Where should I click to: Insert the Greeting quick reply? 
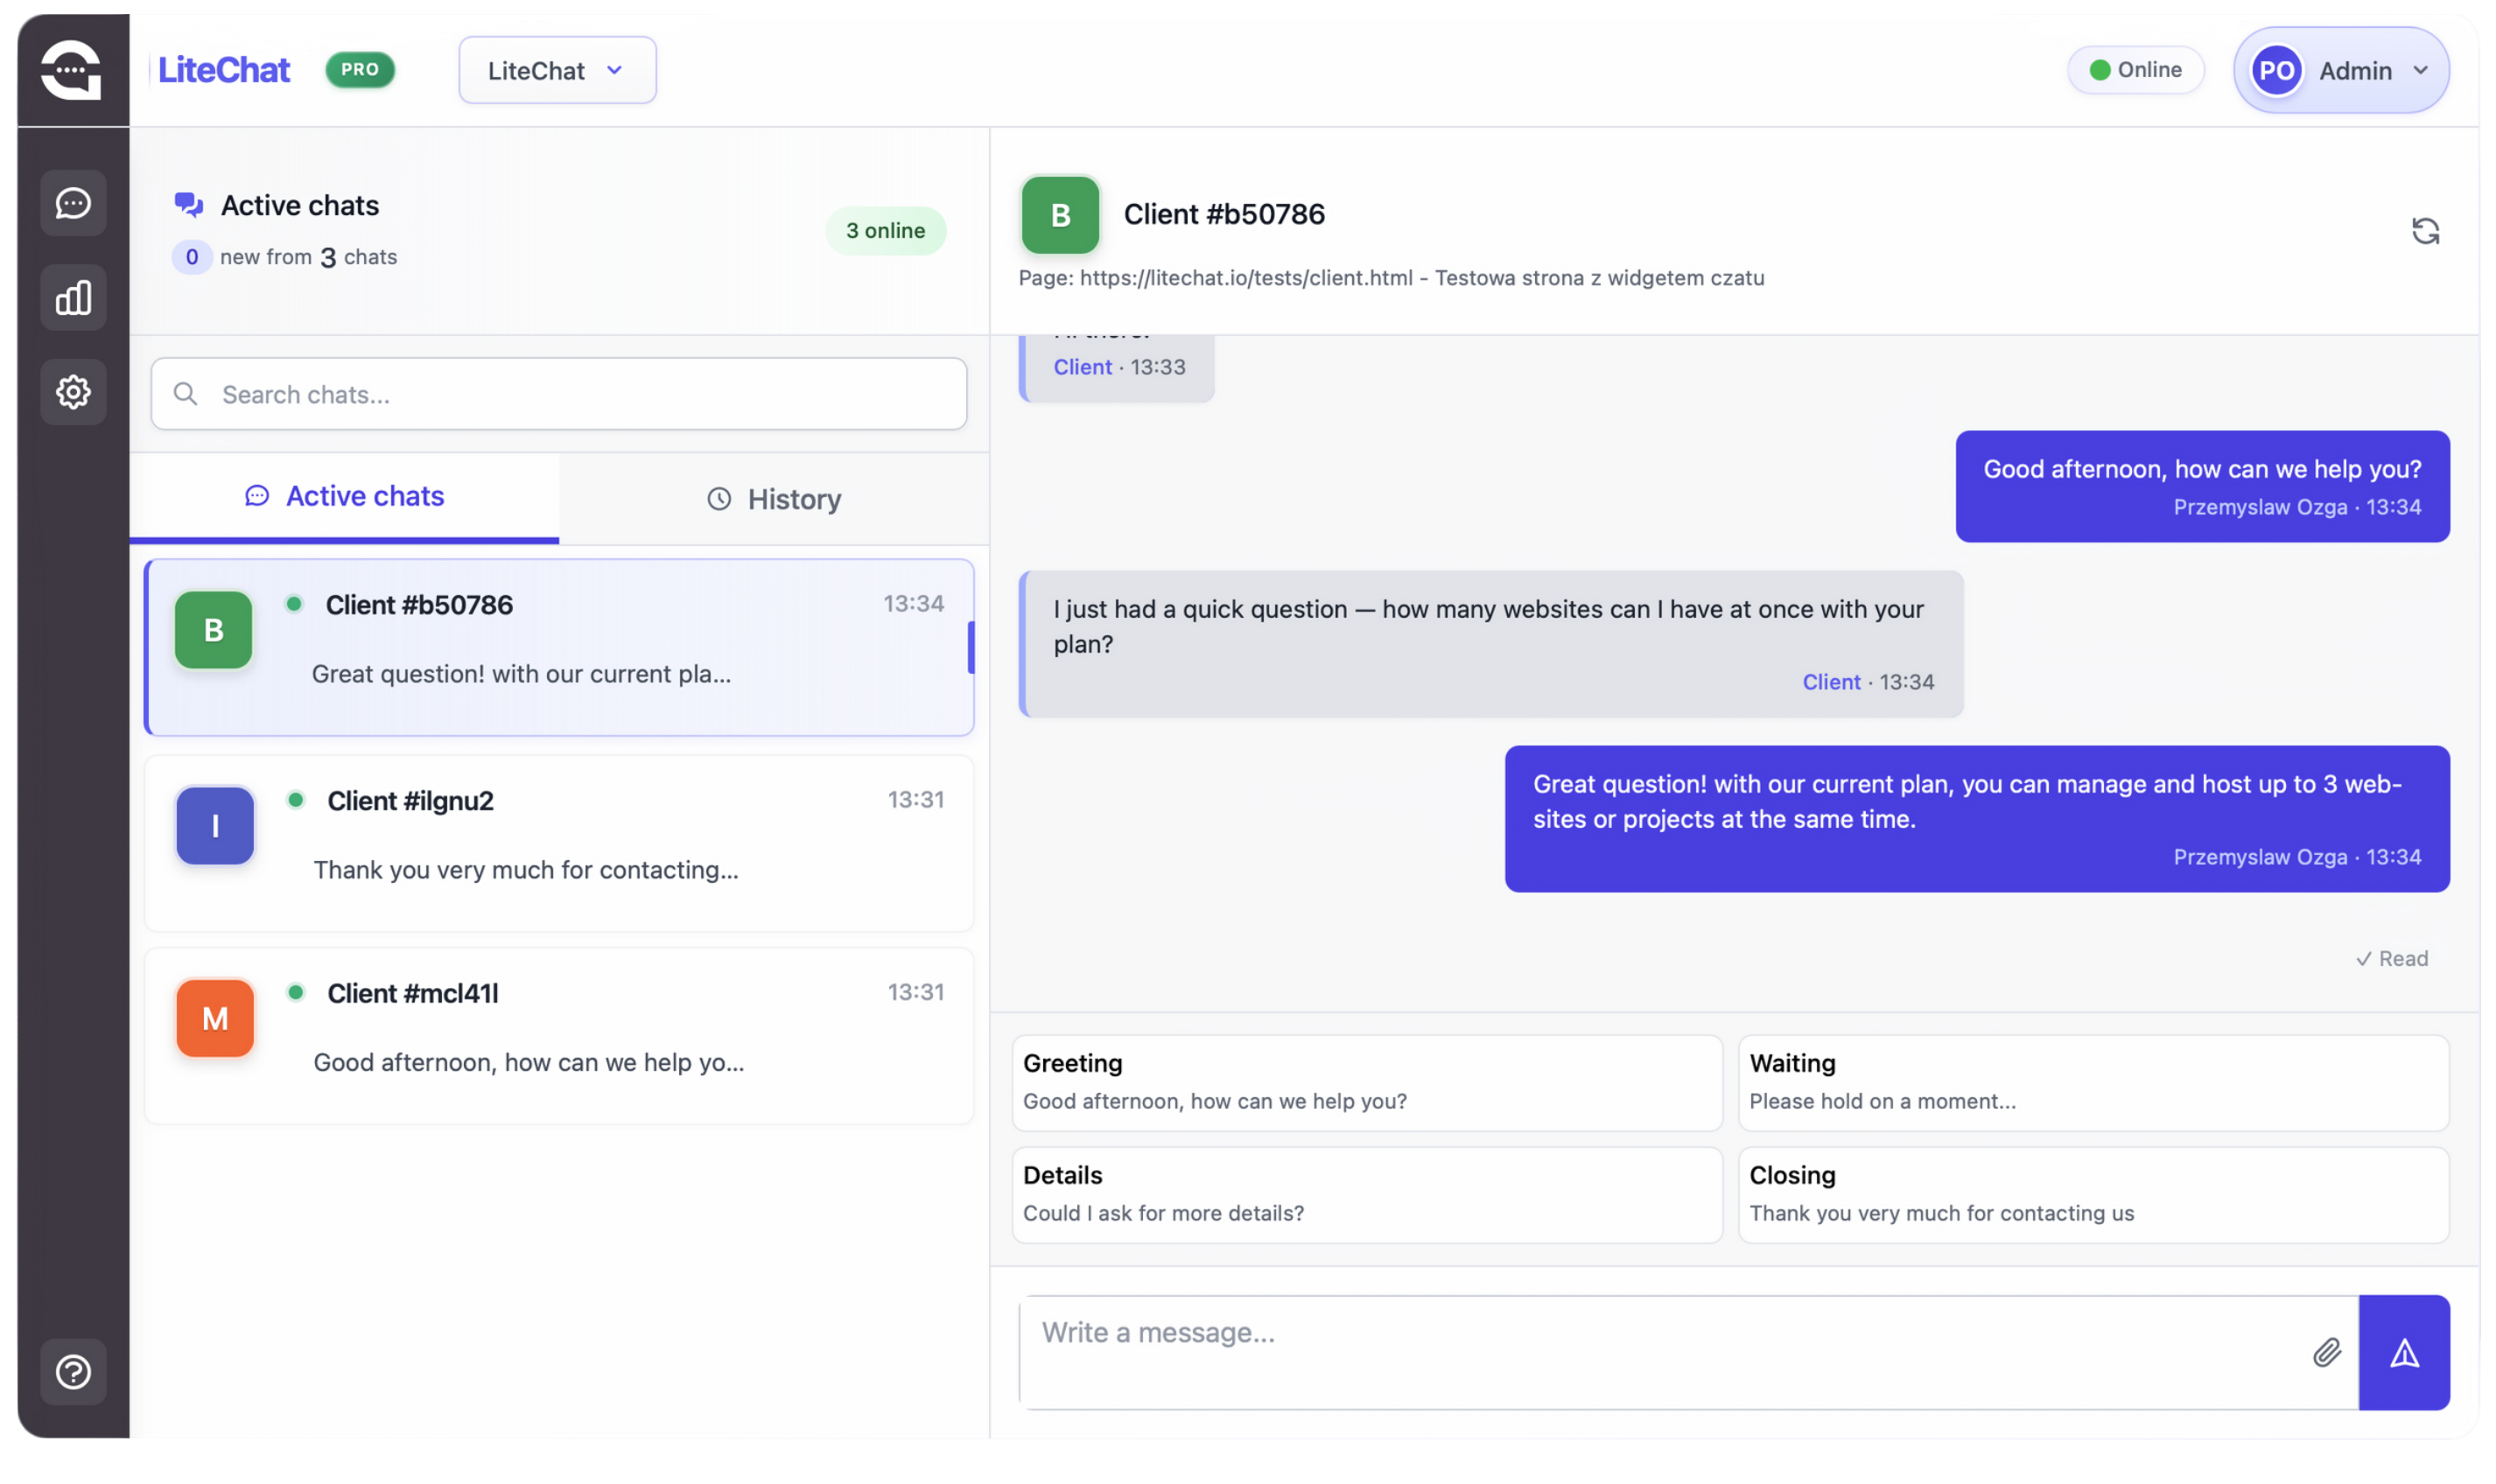(x=1366, y=1082)
